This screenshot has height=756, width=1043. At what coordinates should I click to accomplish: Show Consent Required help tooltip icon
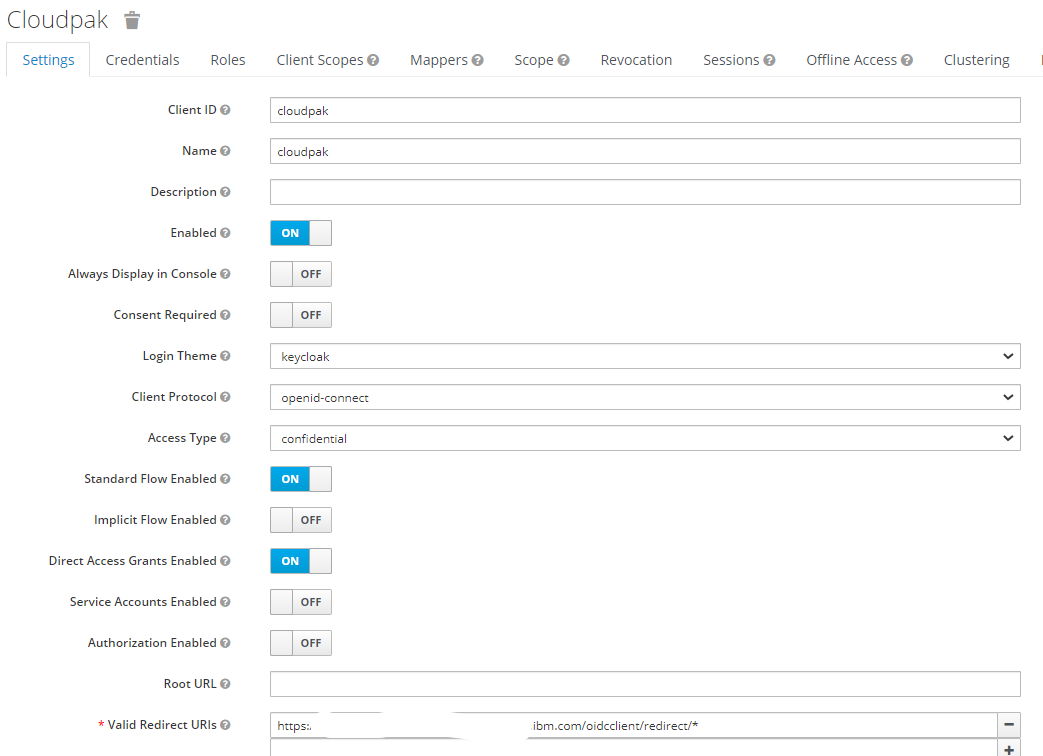coord(225,315)
